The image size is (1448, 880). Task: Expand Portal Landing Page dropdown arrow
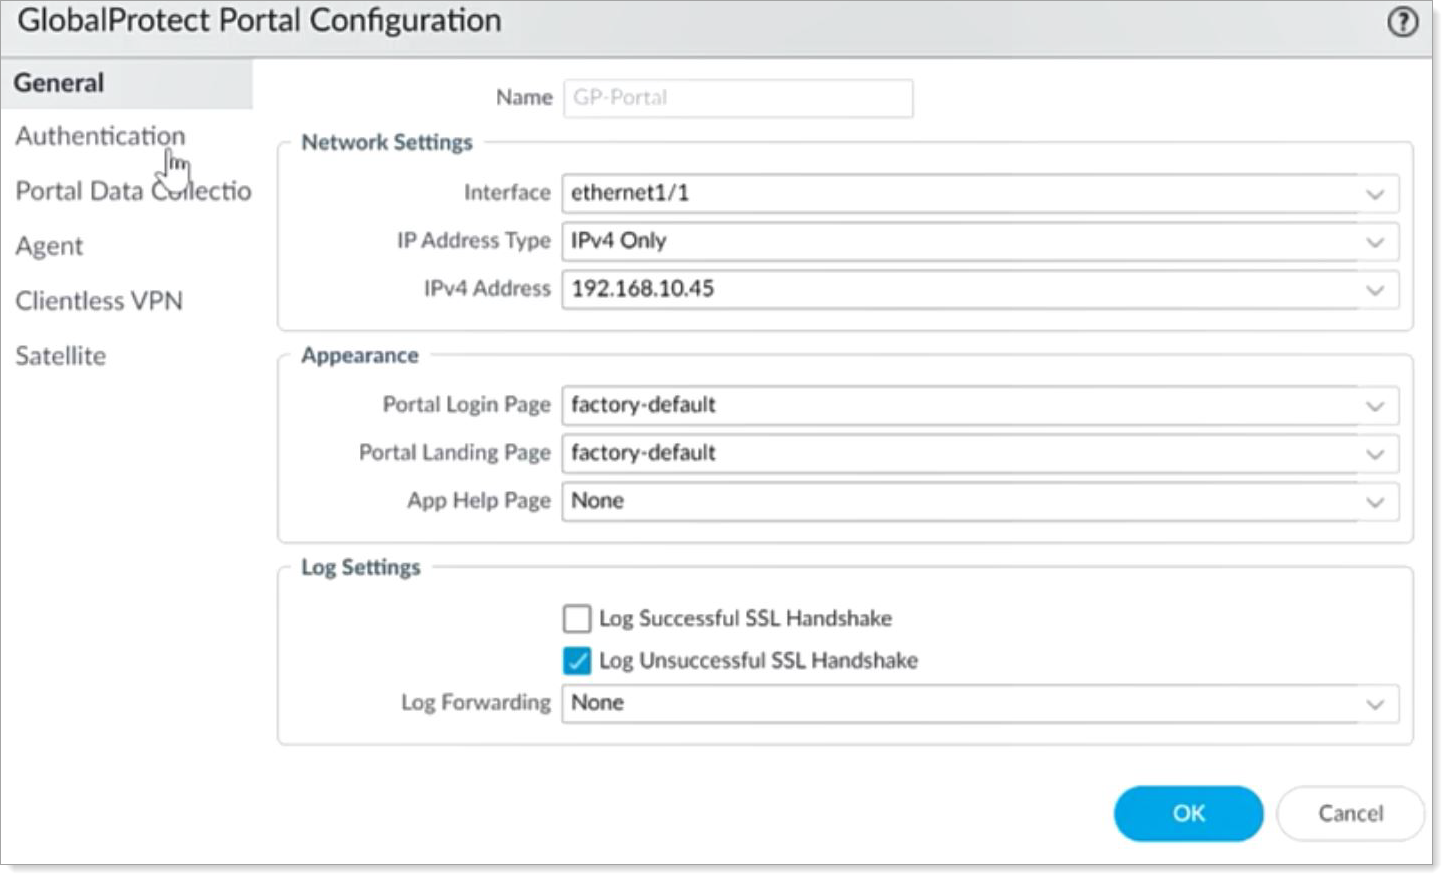point(1376,454)
